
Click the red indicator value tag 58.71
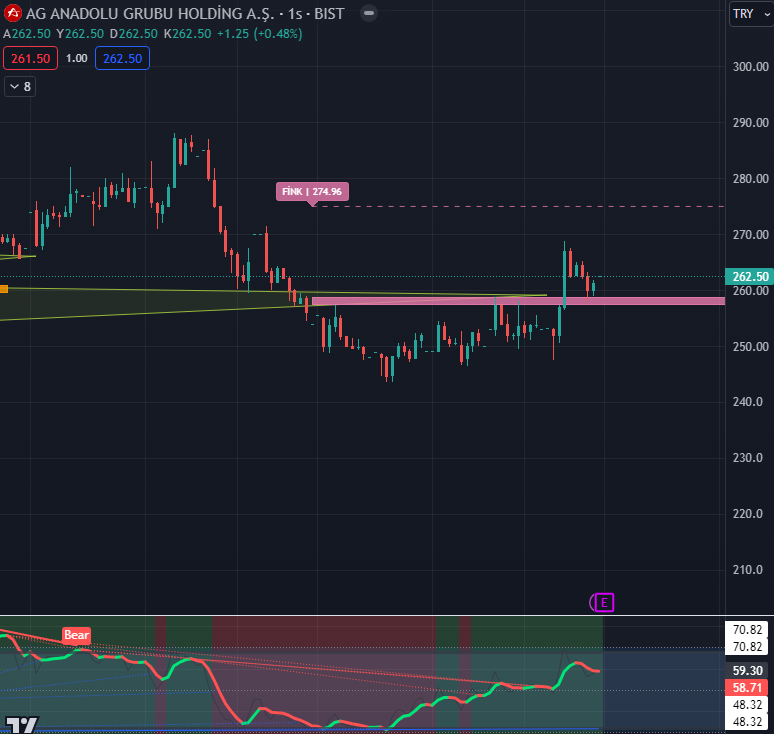coord(747,688)
